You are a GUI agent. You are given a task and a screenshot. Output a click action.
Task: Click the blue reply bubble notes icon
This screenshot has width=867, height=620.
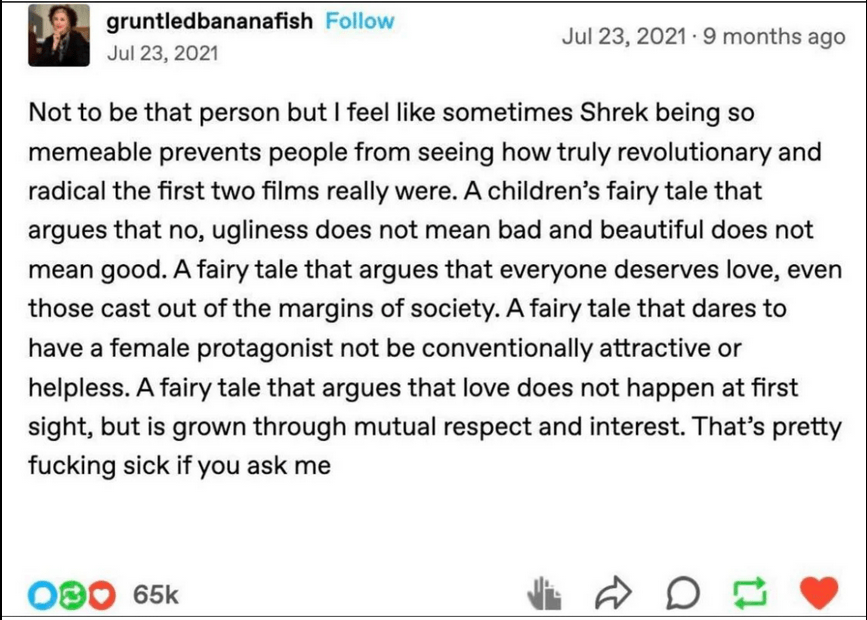(43, 594)
